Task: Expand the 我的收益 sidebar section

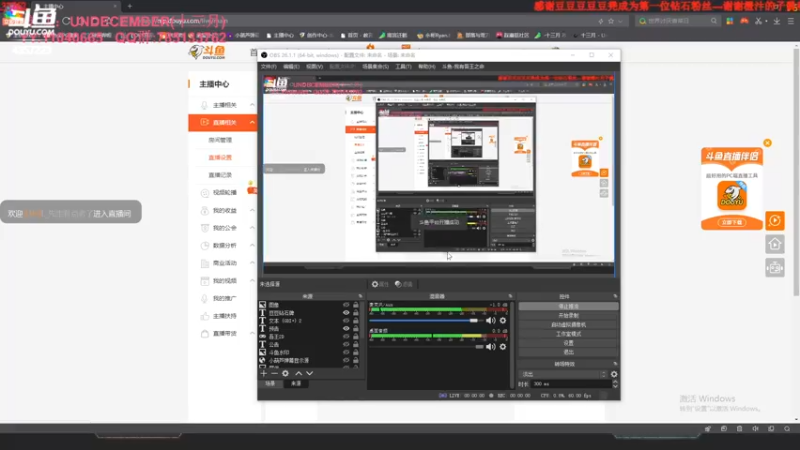Action: tap(252, 210)
